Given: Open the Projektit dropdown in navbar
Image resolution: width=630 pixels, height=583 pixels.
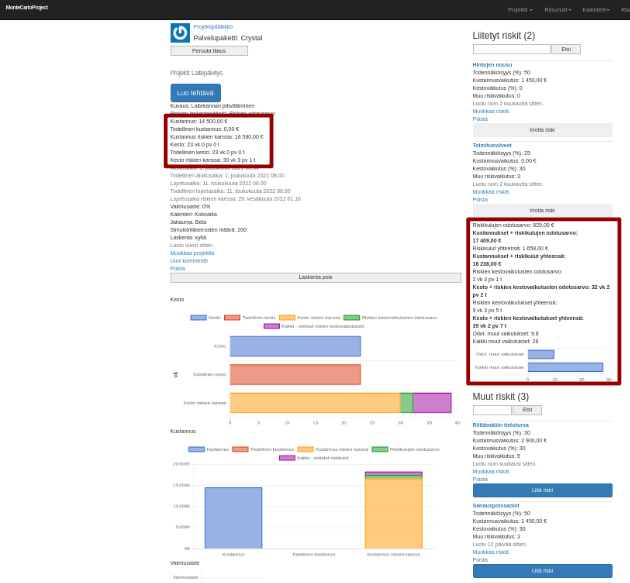Looking at the screenshot, I should (x=519, y=9).
